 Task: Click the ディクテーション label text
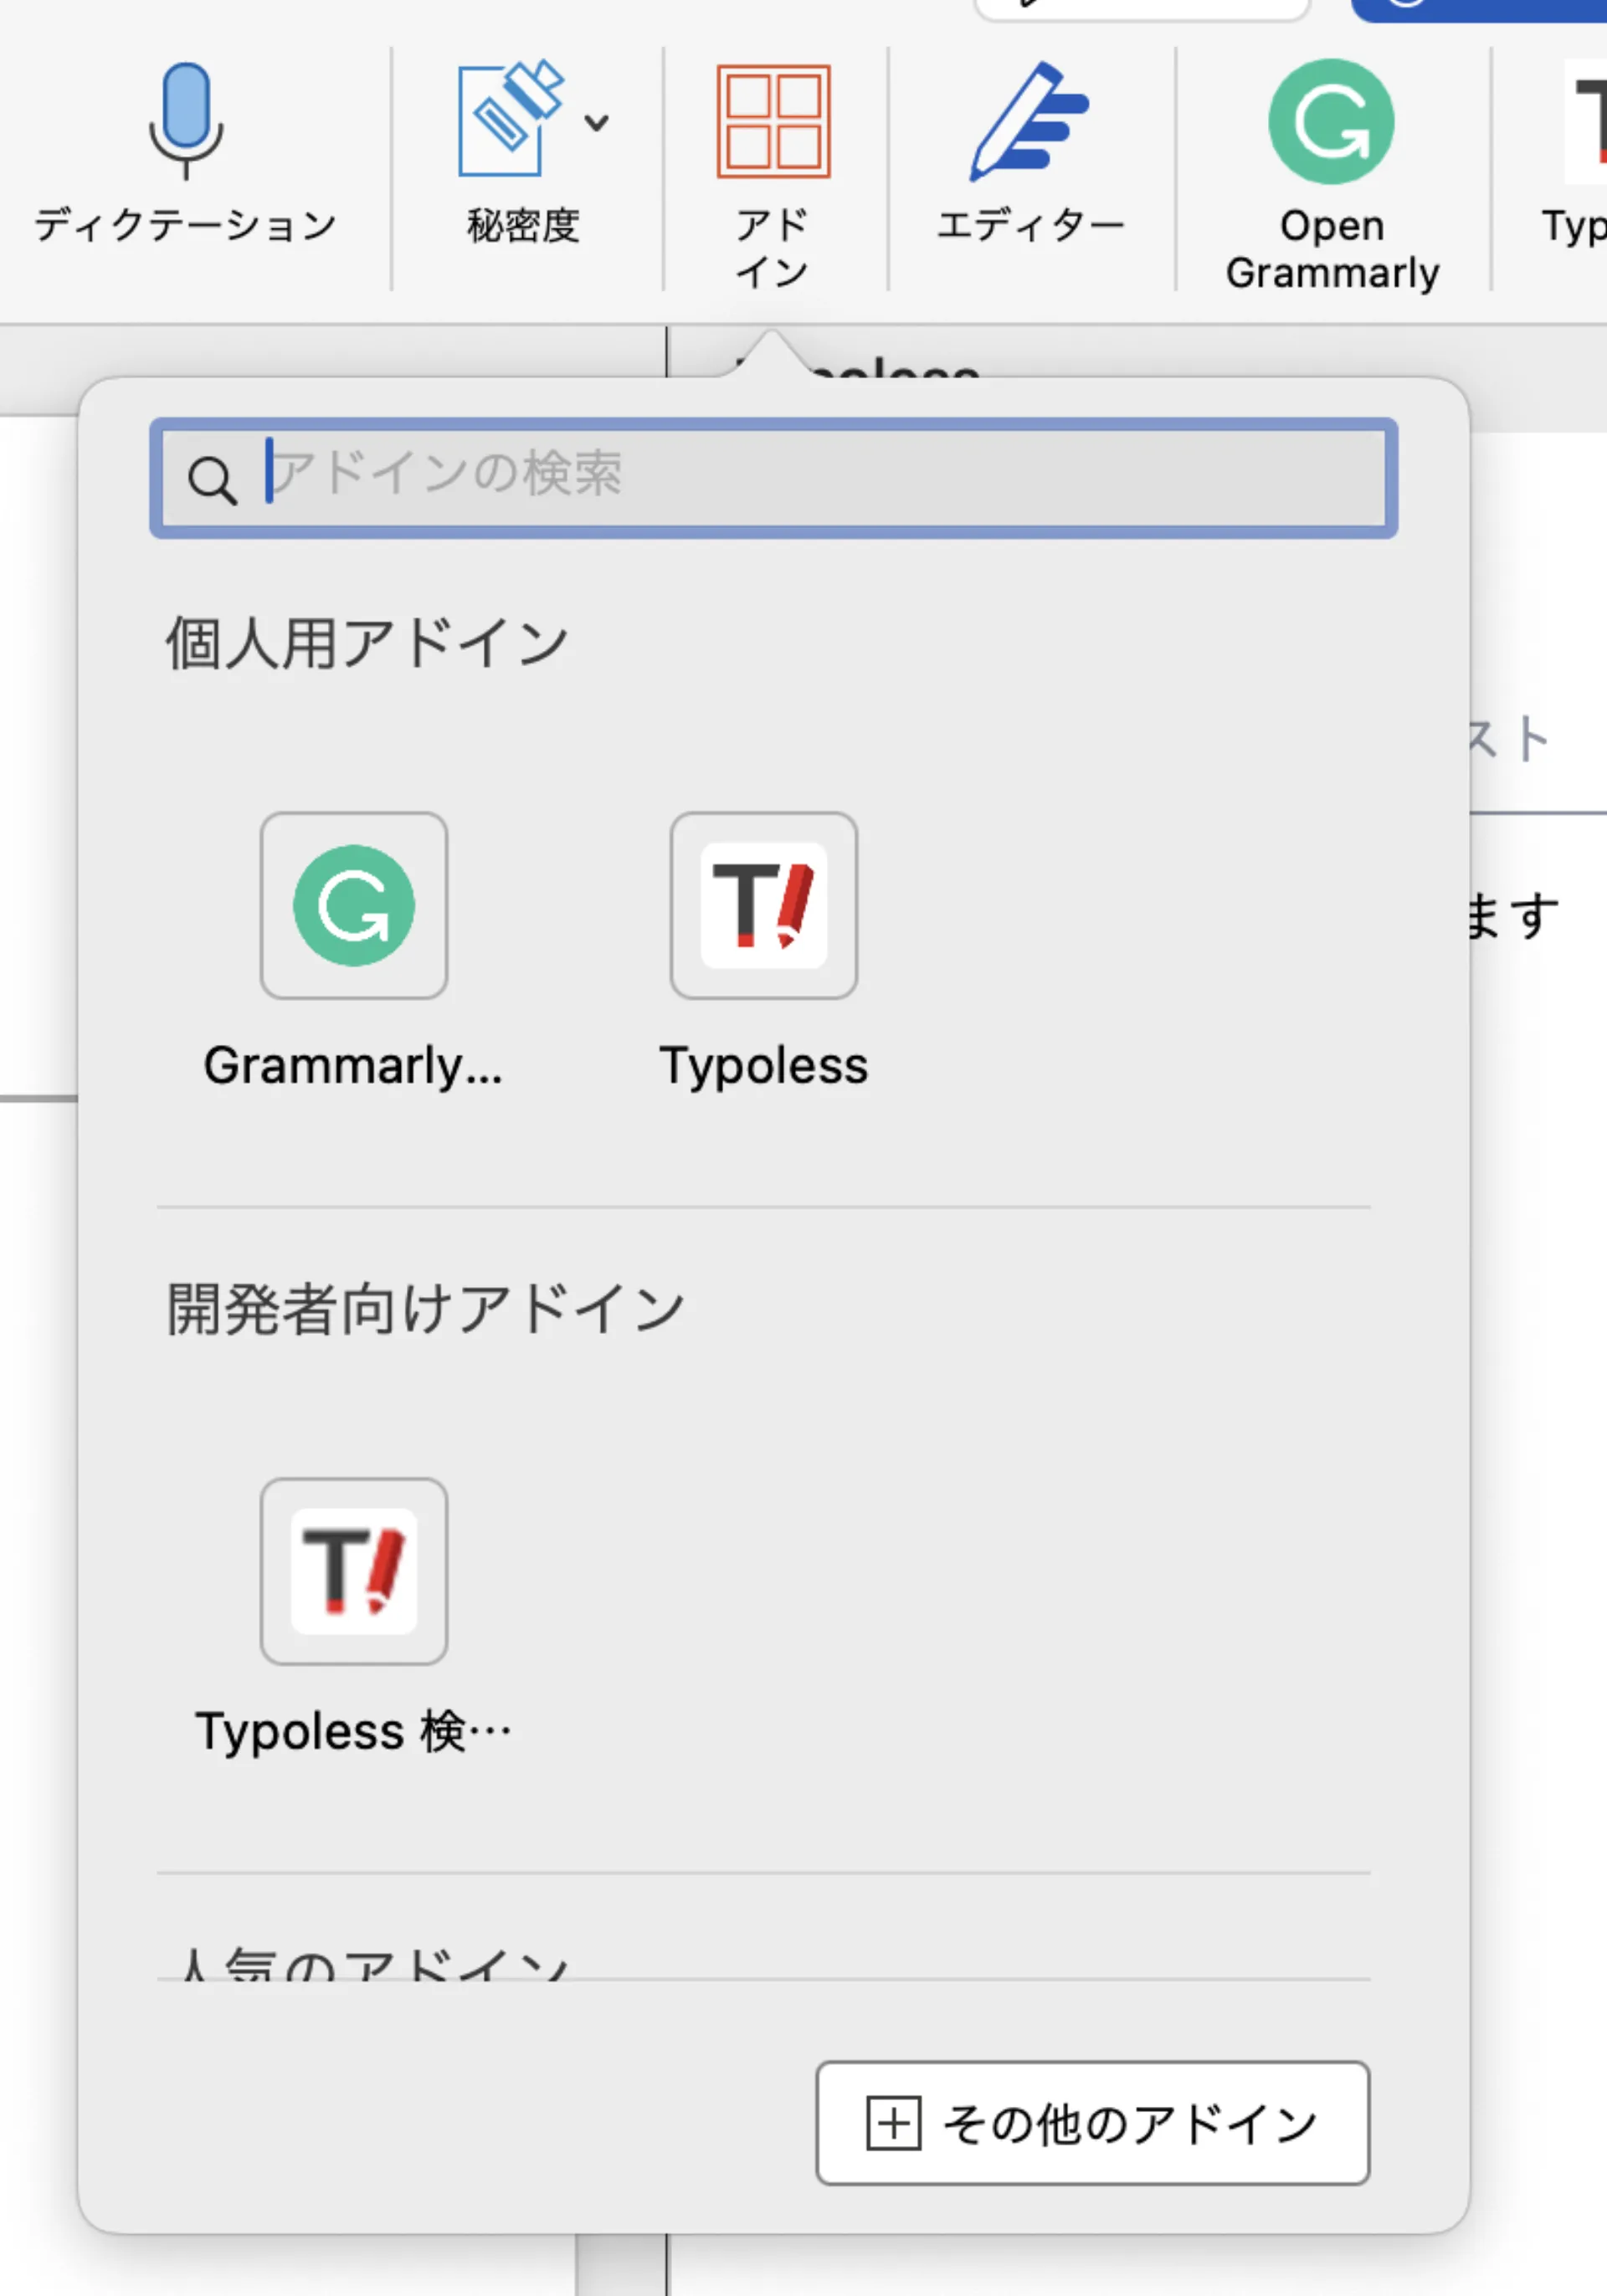(186, 225)
